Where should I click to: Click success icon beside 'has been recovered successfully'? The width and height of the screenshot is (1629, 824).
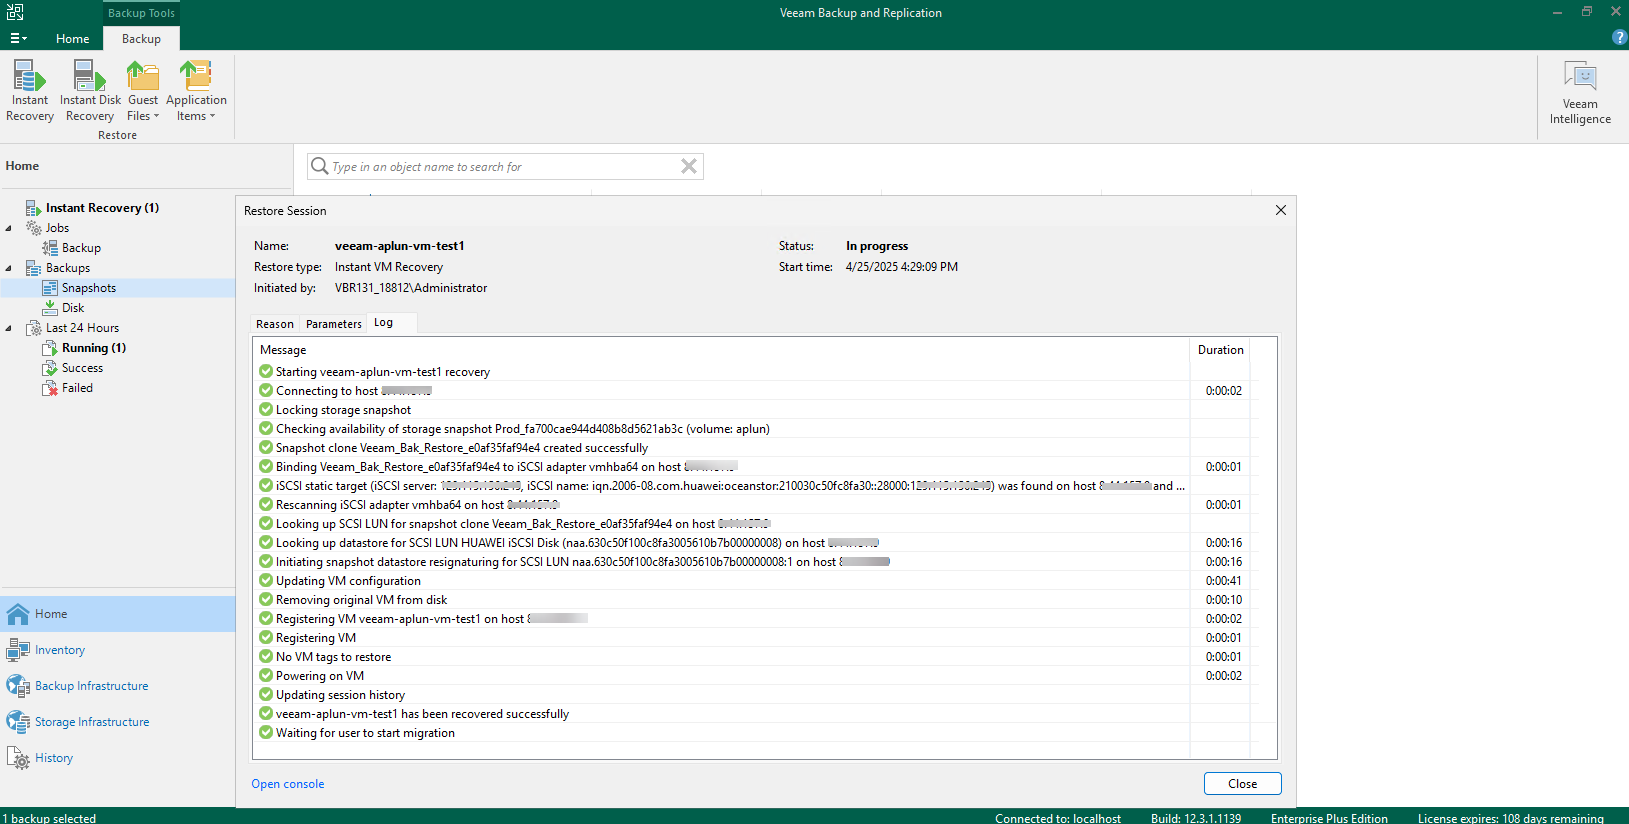[266, 713]
